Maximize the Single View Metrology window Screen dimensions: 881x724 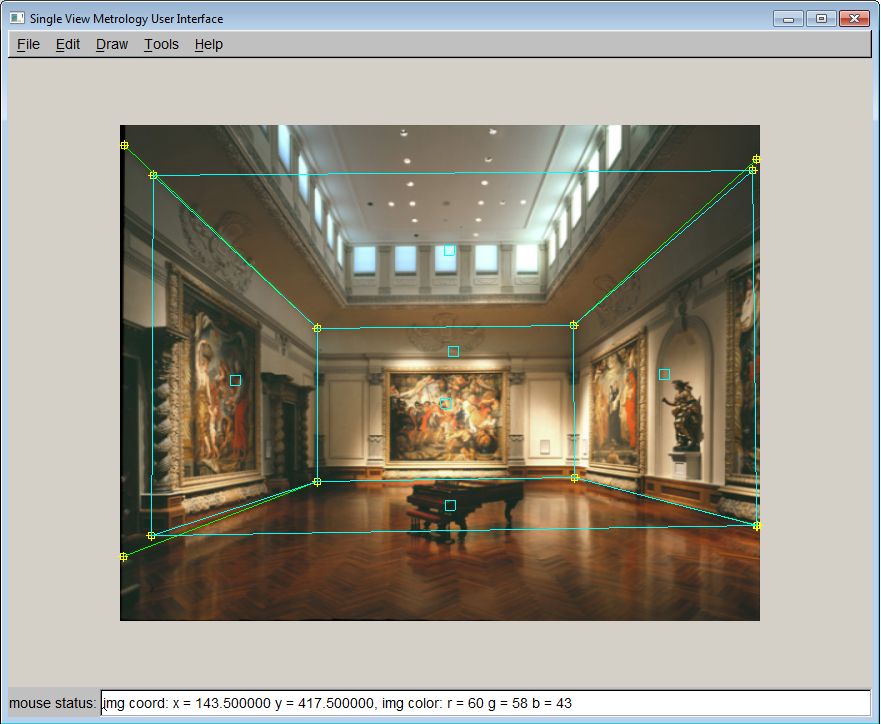[821, 19]
